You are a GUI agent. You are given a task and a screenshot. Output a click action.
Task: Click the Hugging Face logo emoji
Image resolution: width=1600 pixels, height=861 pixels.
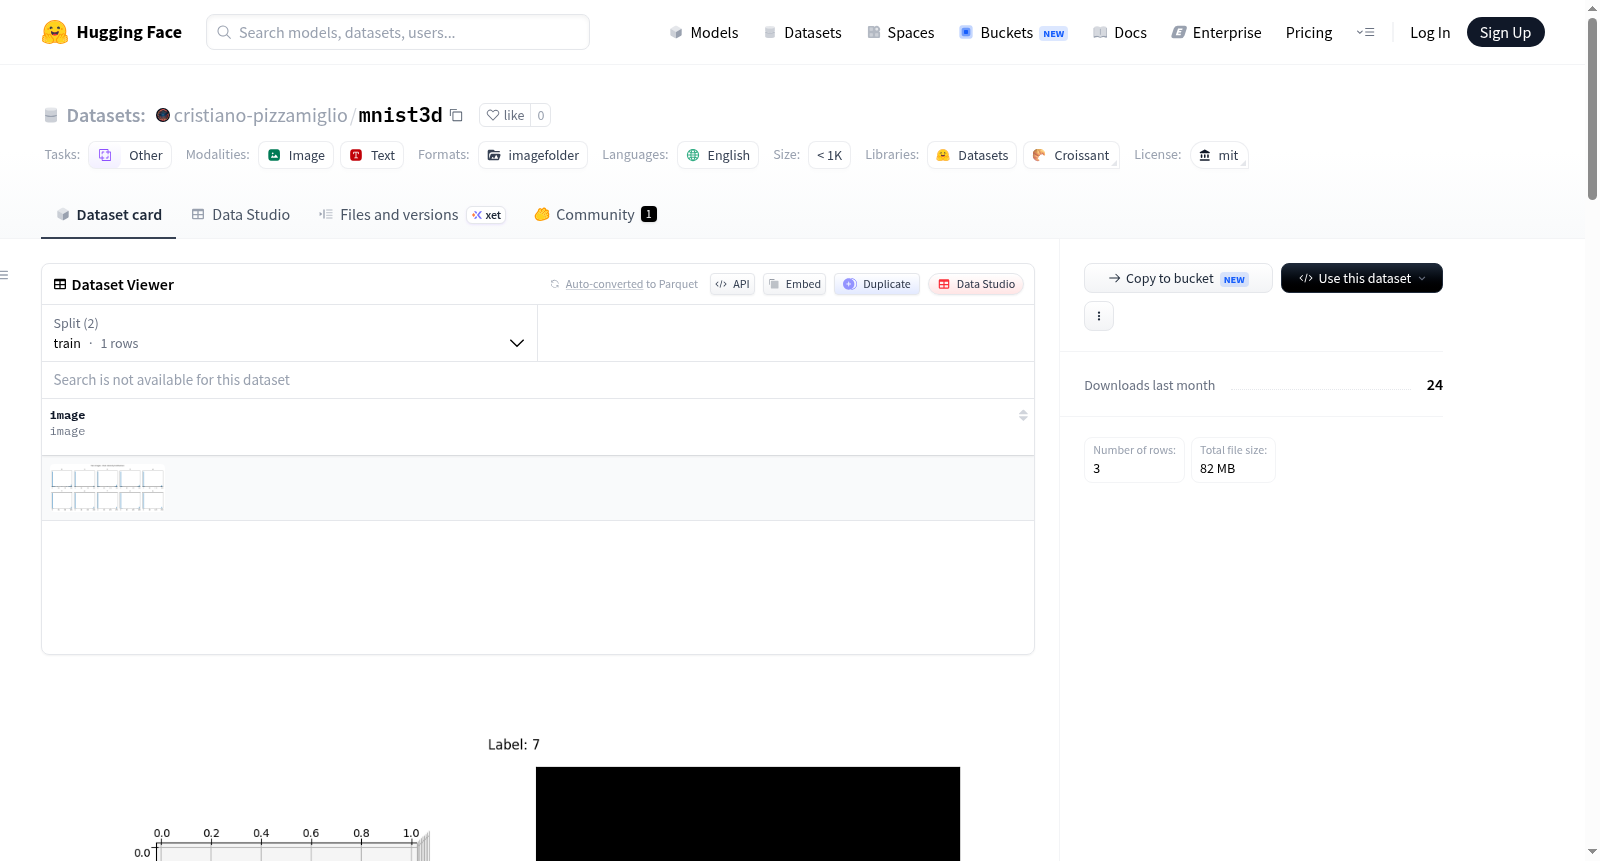point(55,32)
